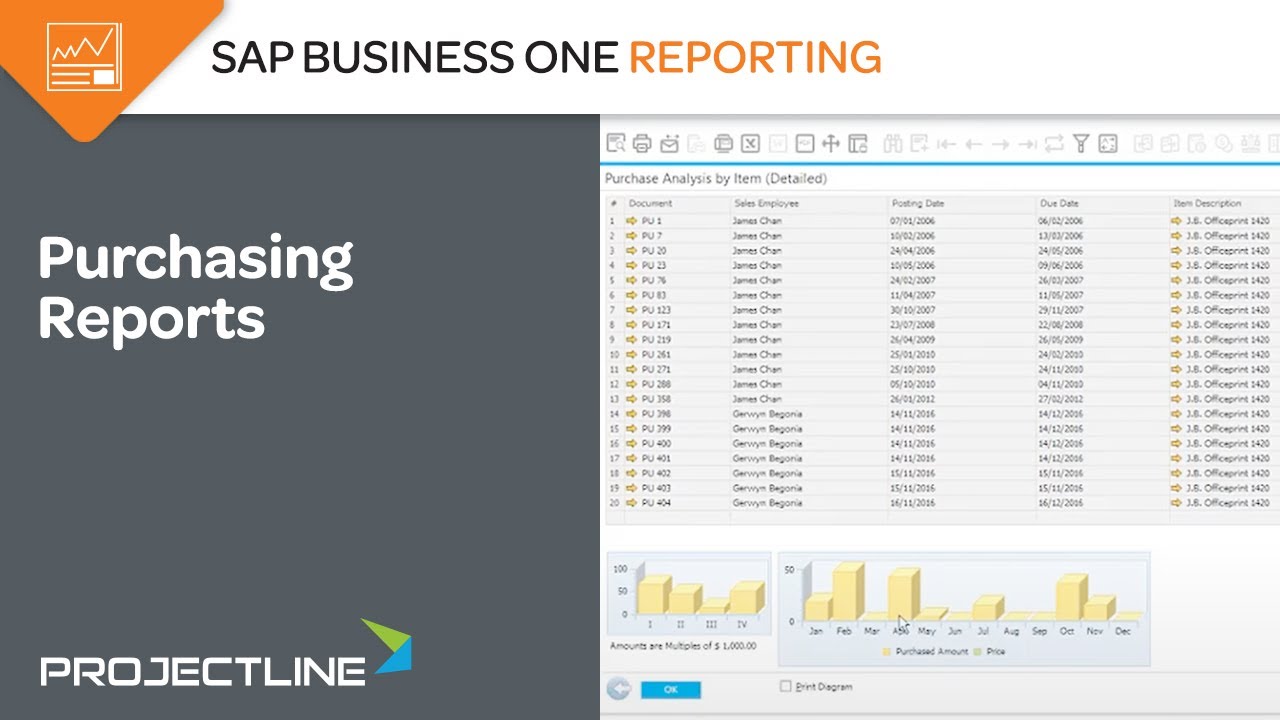Go to previous record arrow icon
1280x720 pixels.
(973, 144)
